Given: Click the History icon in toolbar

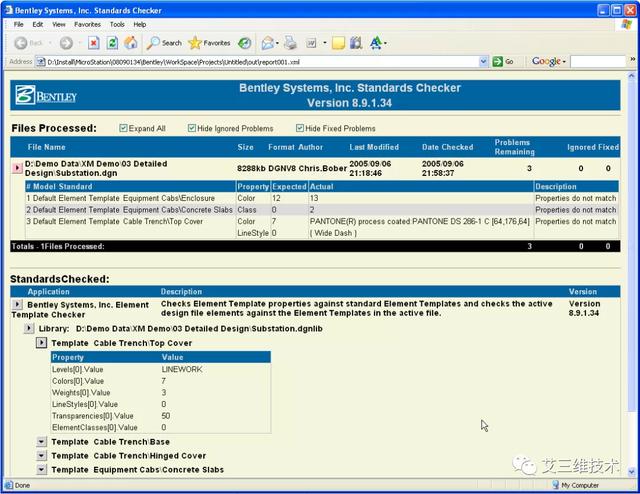Looking at the screenshot, I should tap(244, 43).
